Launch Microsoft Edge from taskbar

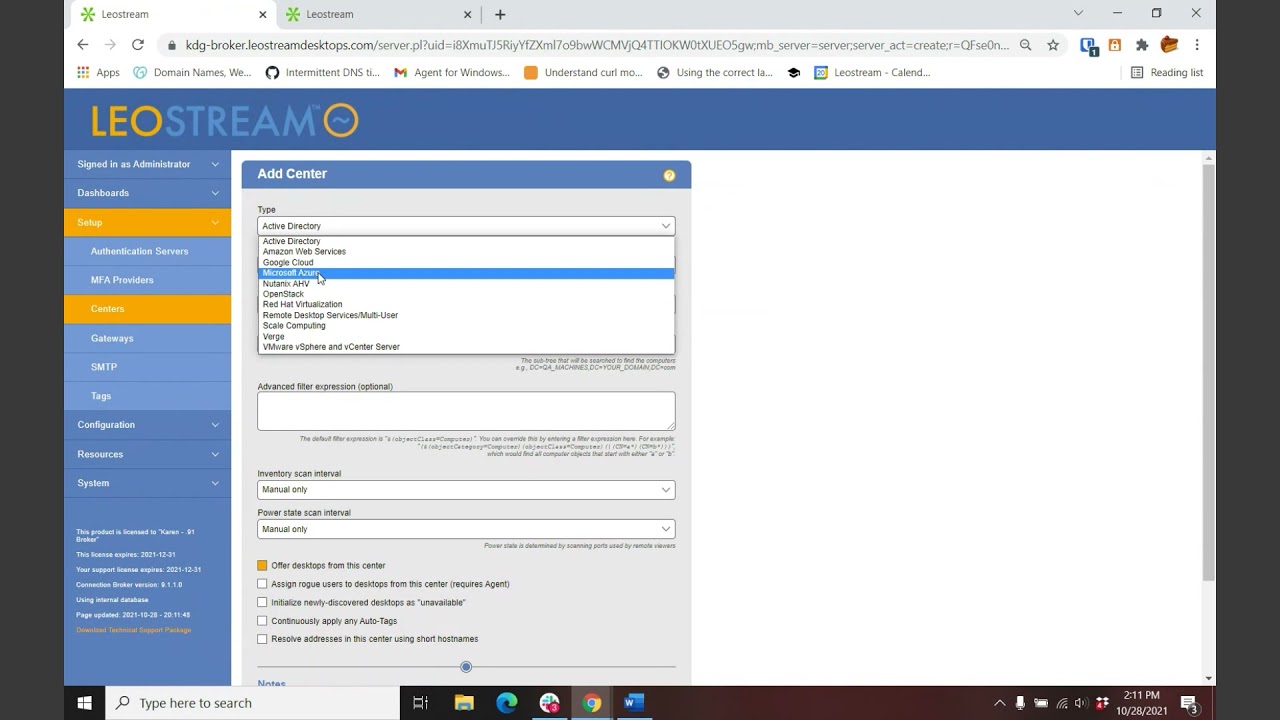click(x=507, y=703)
